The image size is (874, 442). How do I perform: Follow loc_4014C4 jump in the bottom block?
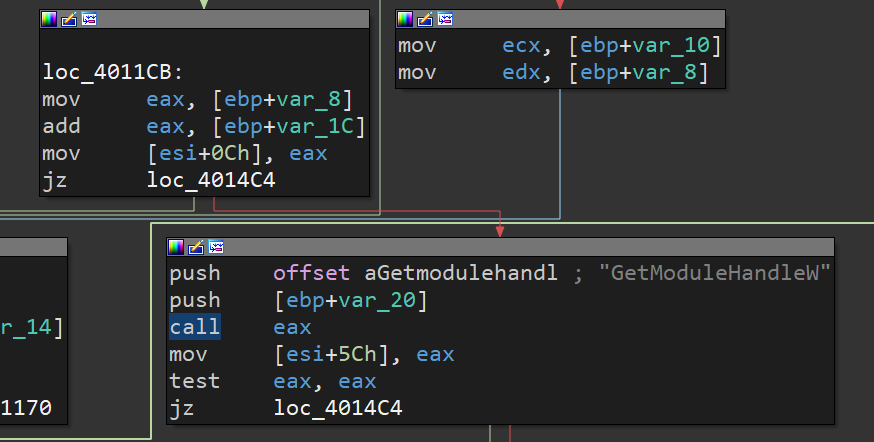tap(338, 408)
